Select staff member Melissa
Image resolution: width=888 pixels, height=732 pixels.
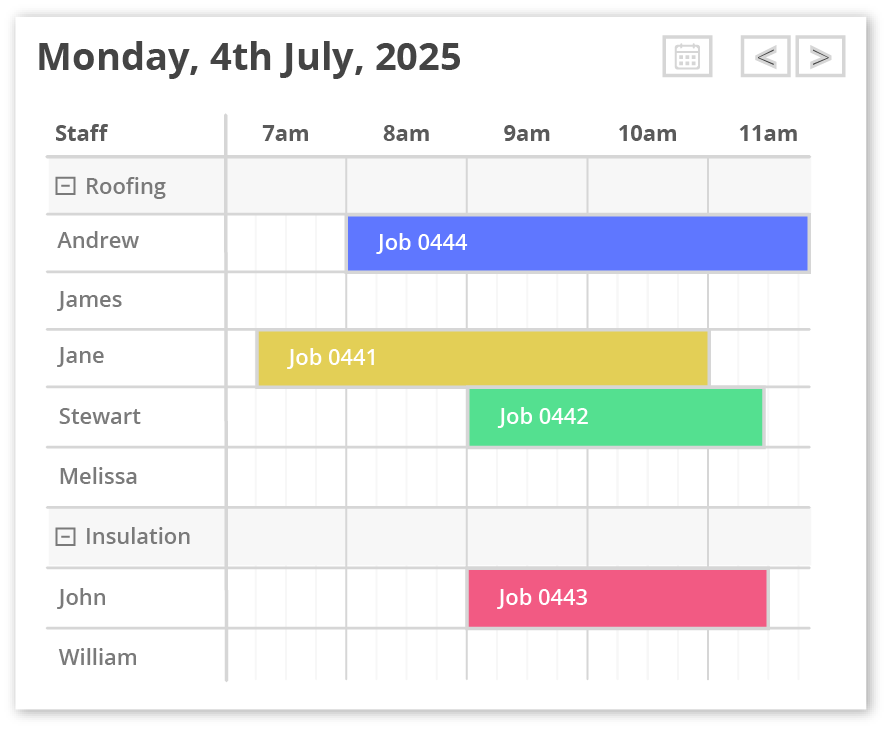[98, 476]
